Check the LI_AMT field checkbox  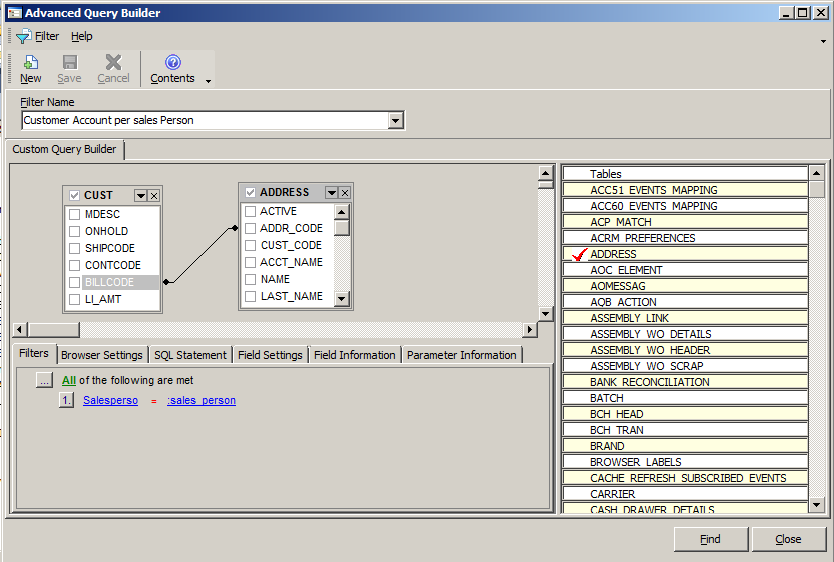(74, 299)
